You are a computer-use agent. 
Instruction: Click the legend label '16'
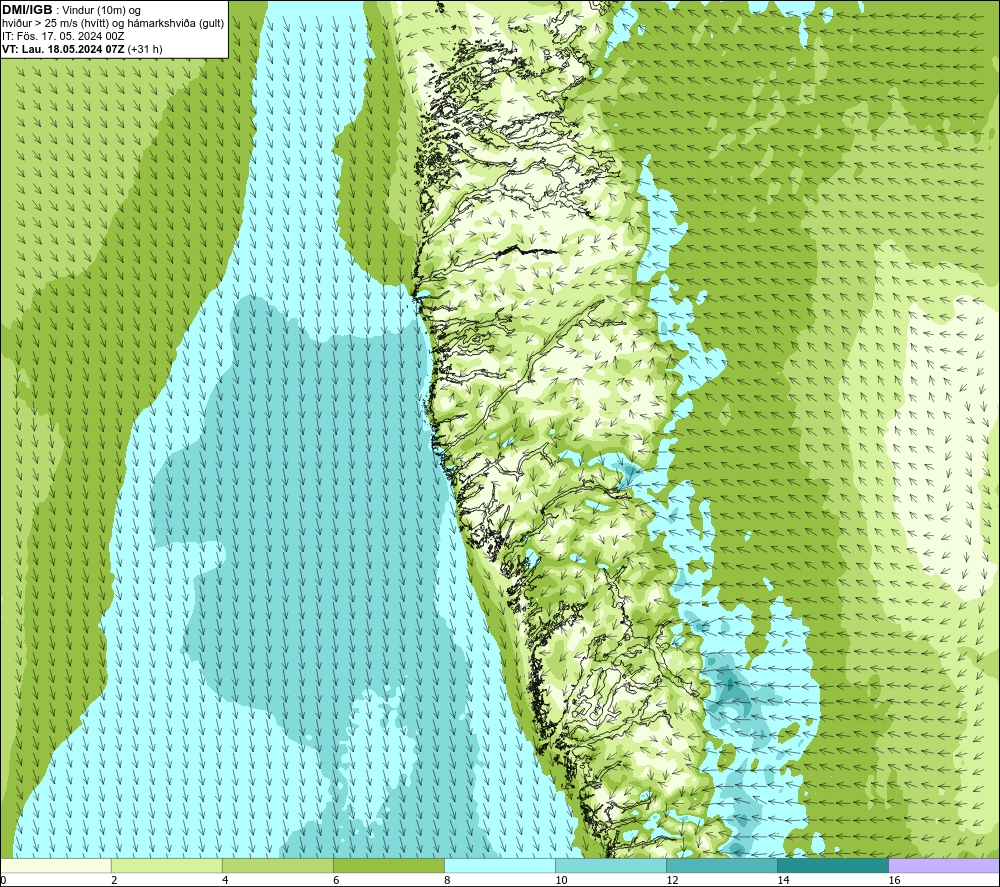[x=894, y=880]
